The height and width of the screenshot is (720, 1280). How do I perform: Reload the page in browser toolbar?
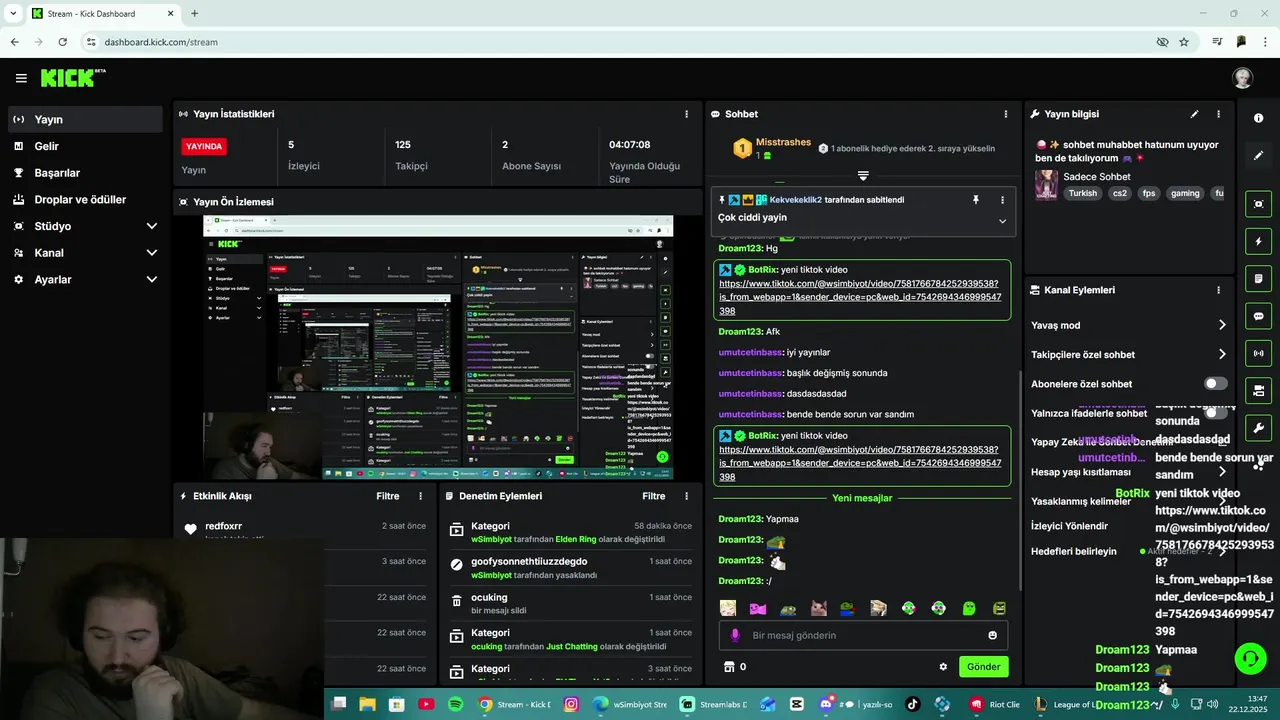pos(63,42)
